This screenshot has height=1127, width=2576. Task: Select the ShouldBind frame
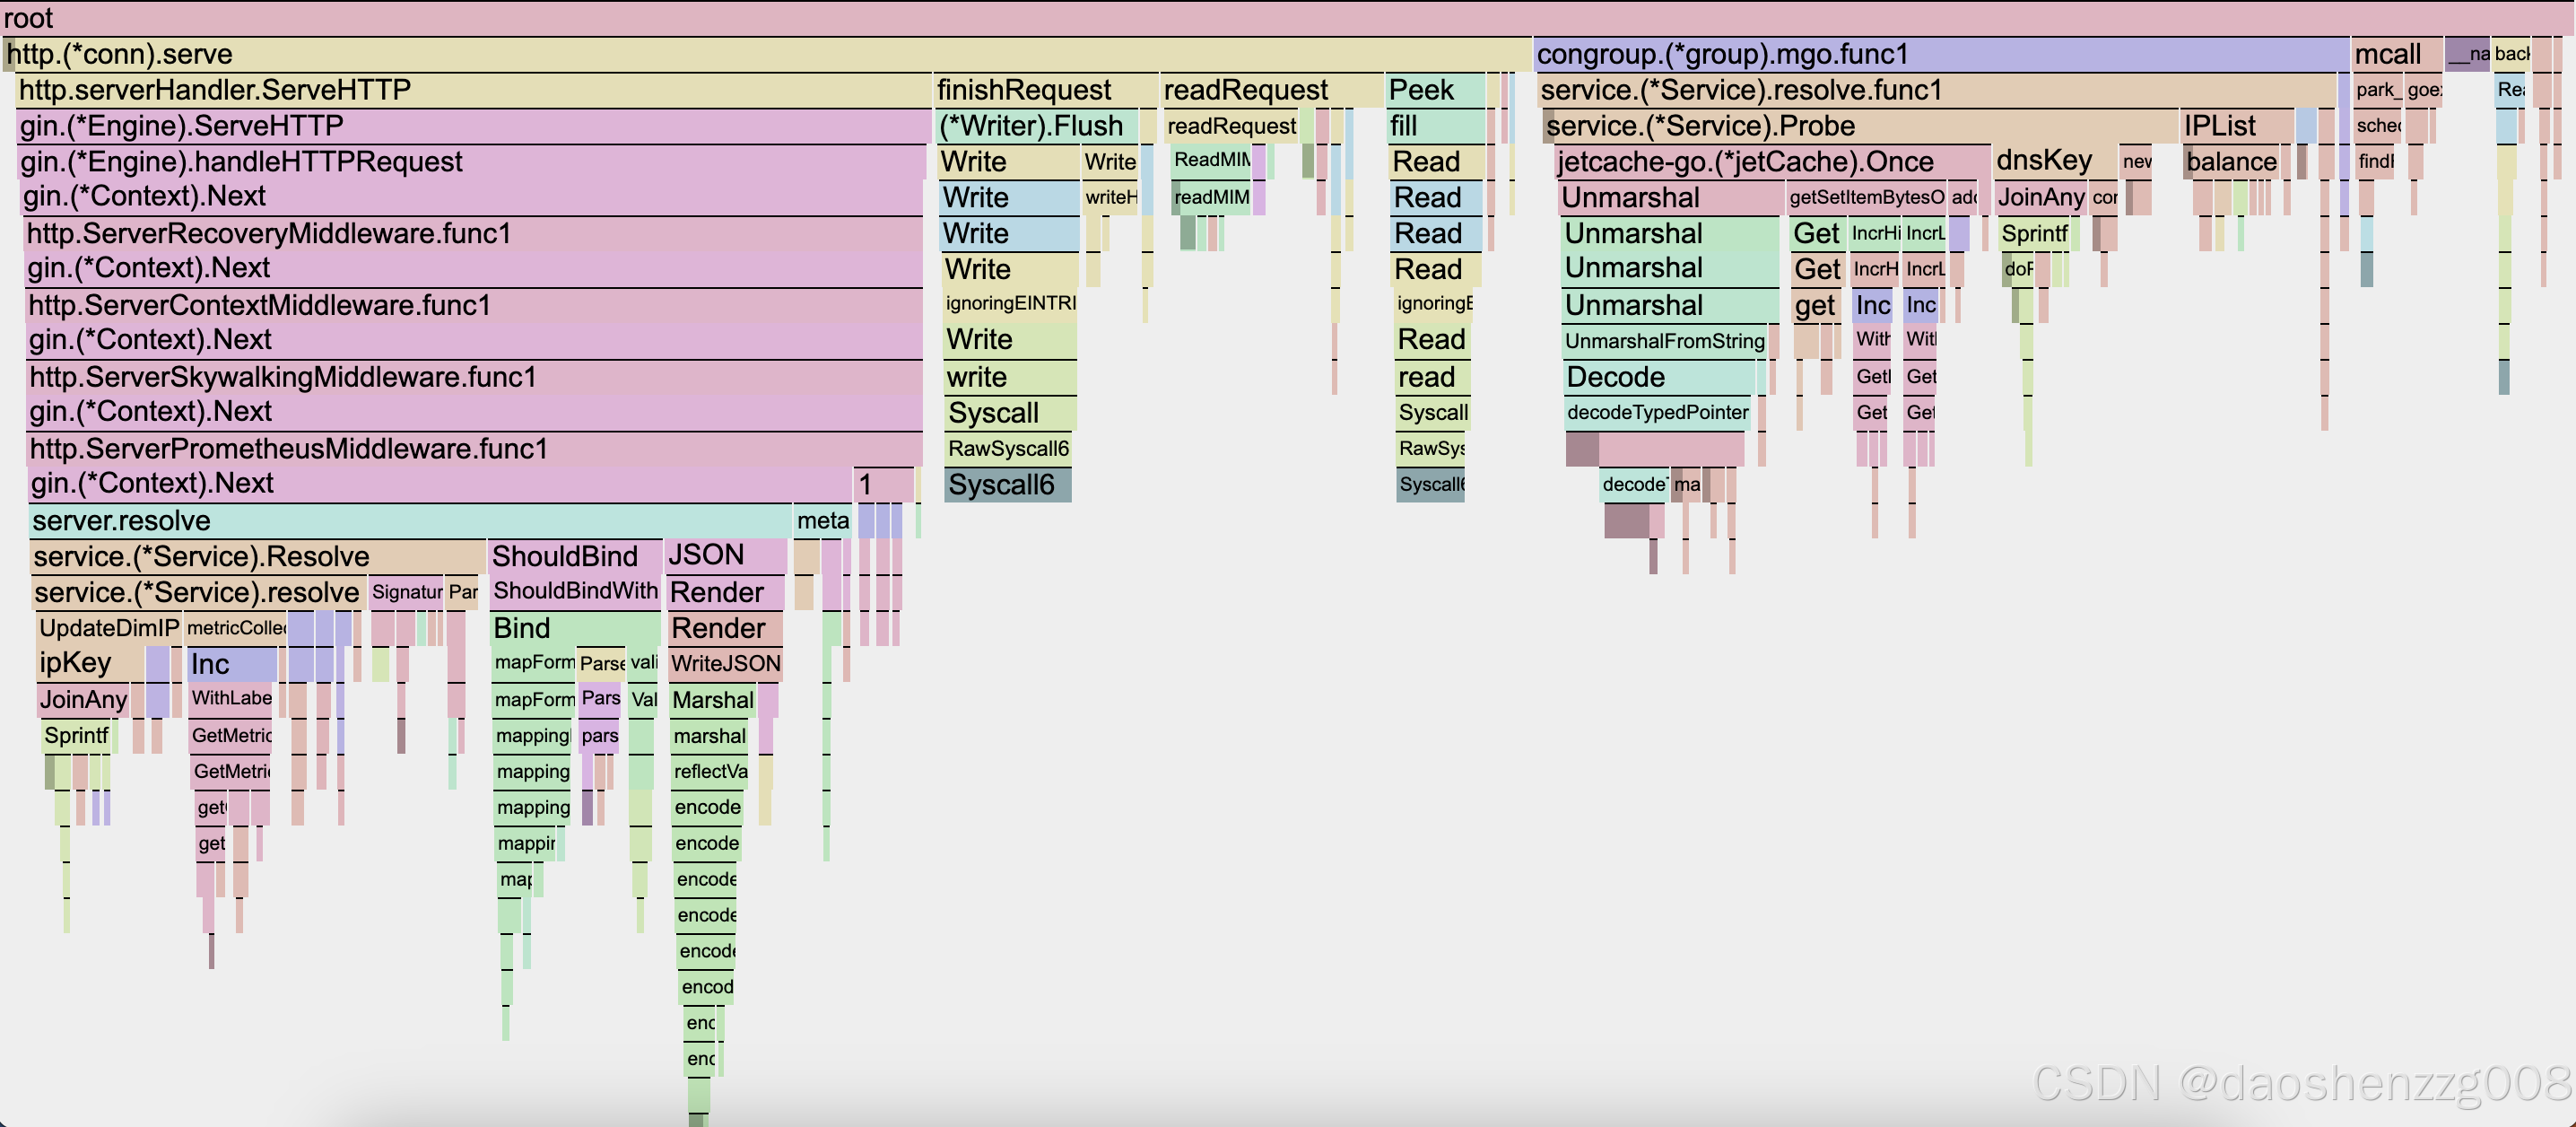[575, 556]
